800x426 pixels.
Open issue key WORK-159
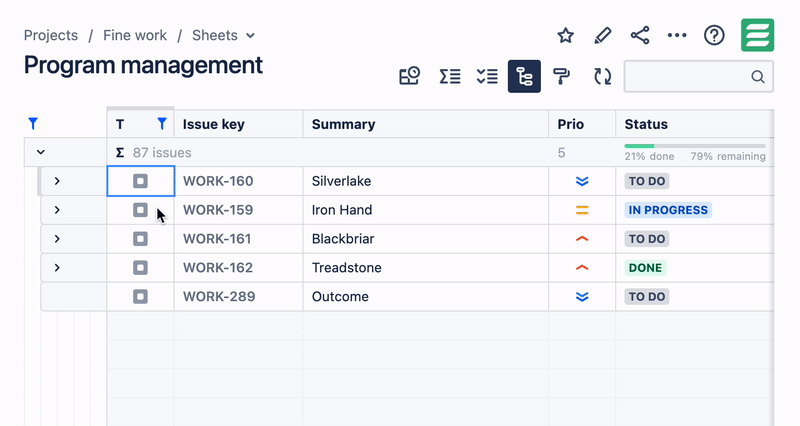[x=218, y=210]
